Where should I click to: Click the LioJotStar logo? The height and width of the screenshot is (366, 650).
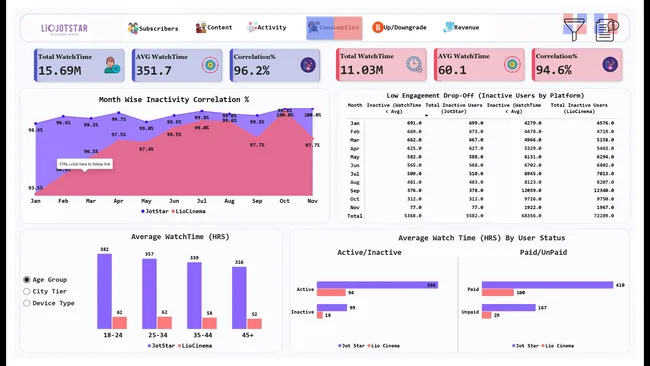click(x=65, y=29)
